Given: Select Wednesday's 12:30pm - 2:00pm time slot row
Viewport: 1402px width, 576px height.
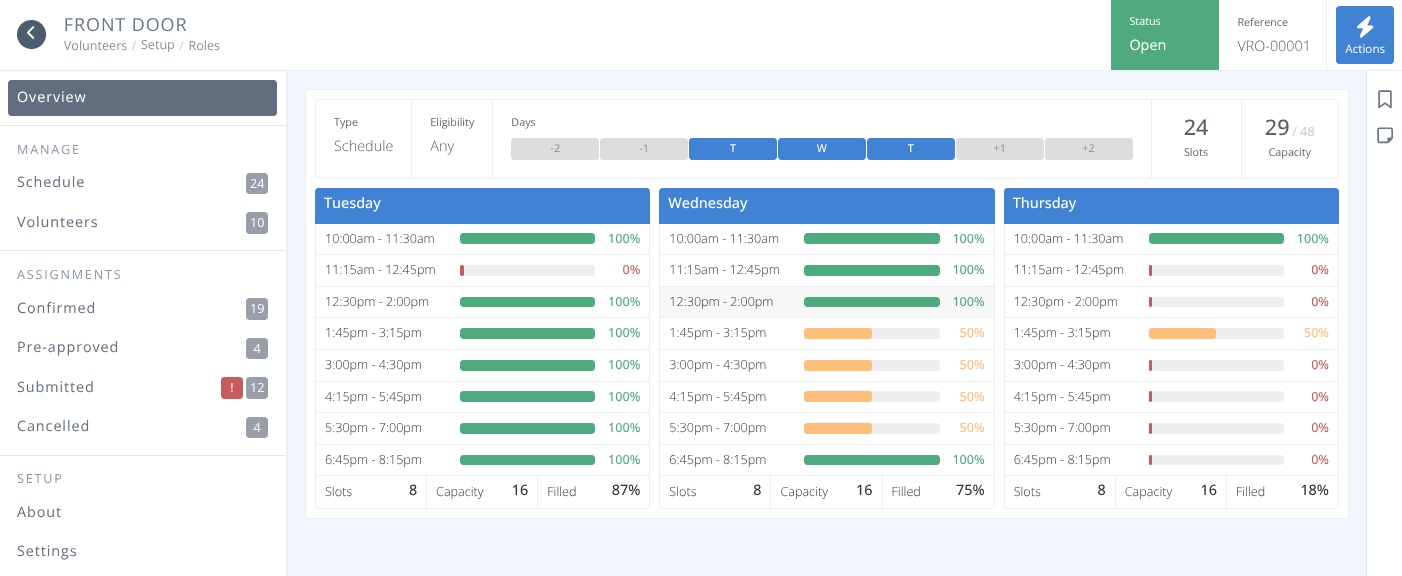Looking at the screenshot, I should 826,301.
